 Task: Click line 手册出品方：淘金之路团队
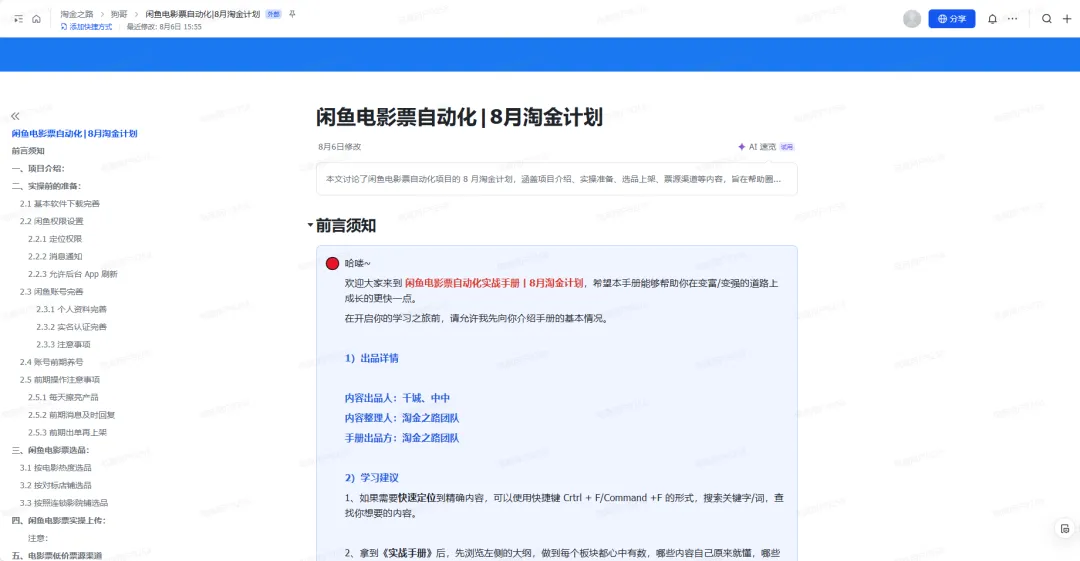pyautogui.click(x=402, y=438)
